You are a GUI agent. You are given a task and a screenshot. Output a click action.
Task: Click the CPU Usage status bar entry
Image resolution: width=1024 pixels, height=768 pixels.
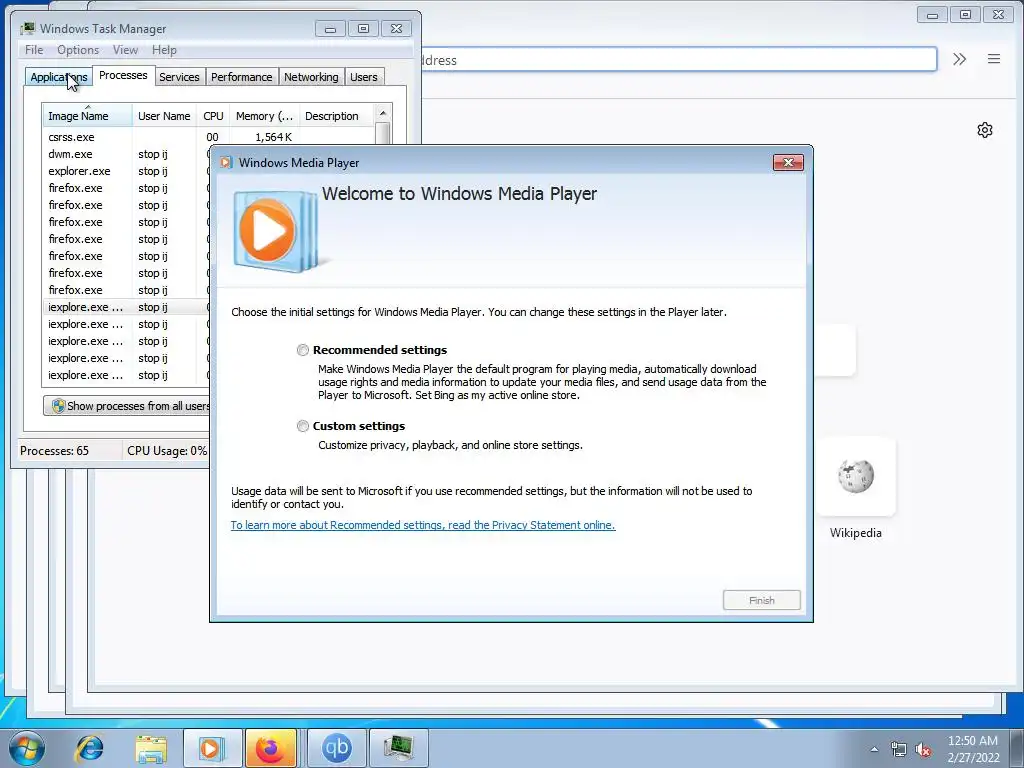tap(167, 451)
